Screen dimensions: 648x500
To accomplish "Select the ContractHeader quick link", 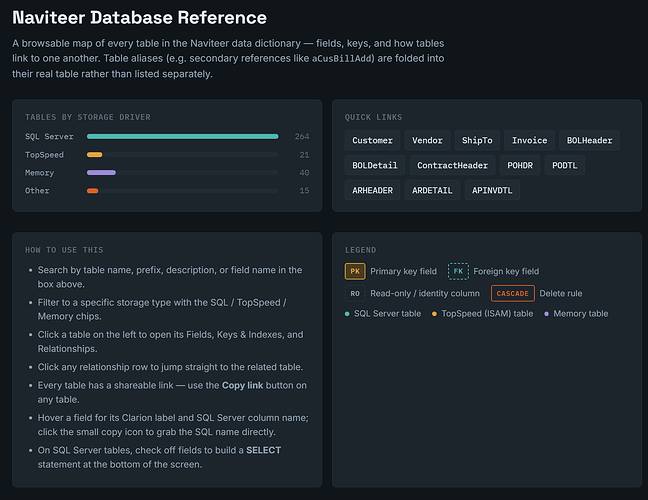I will (452, 165).
